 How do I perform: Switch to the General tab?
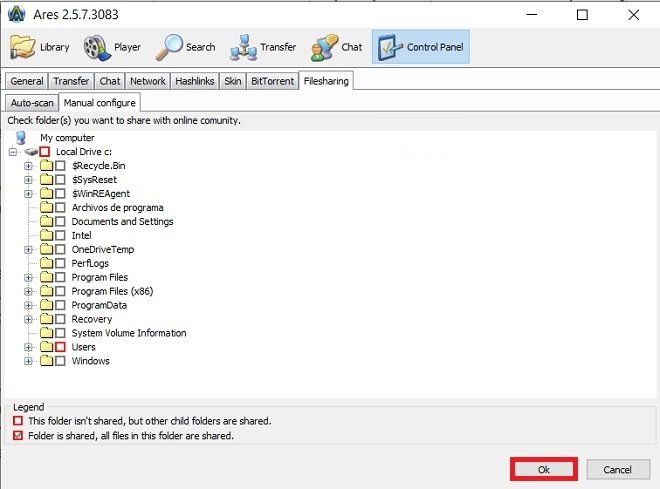27,81
